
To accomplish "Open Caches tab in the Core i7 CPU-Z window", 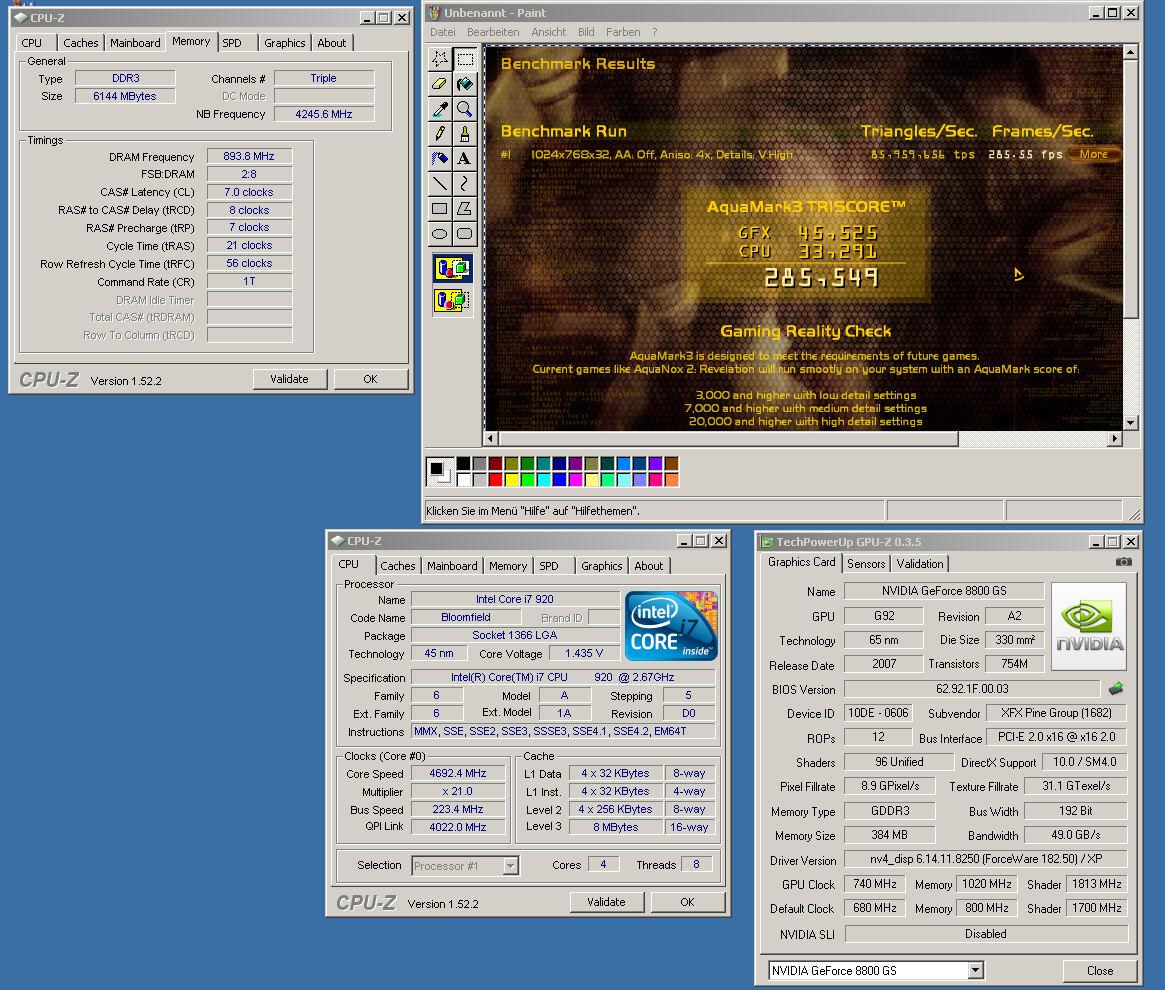I will tap(398, 566).
